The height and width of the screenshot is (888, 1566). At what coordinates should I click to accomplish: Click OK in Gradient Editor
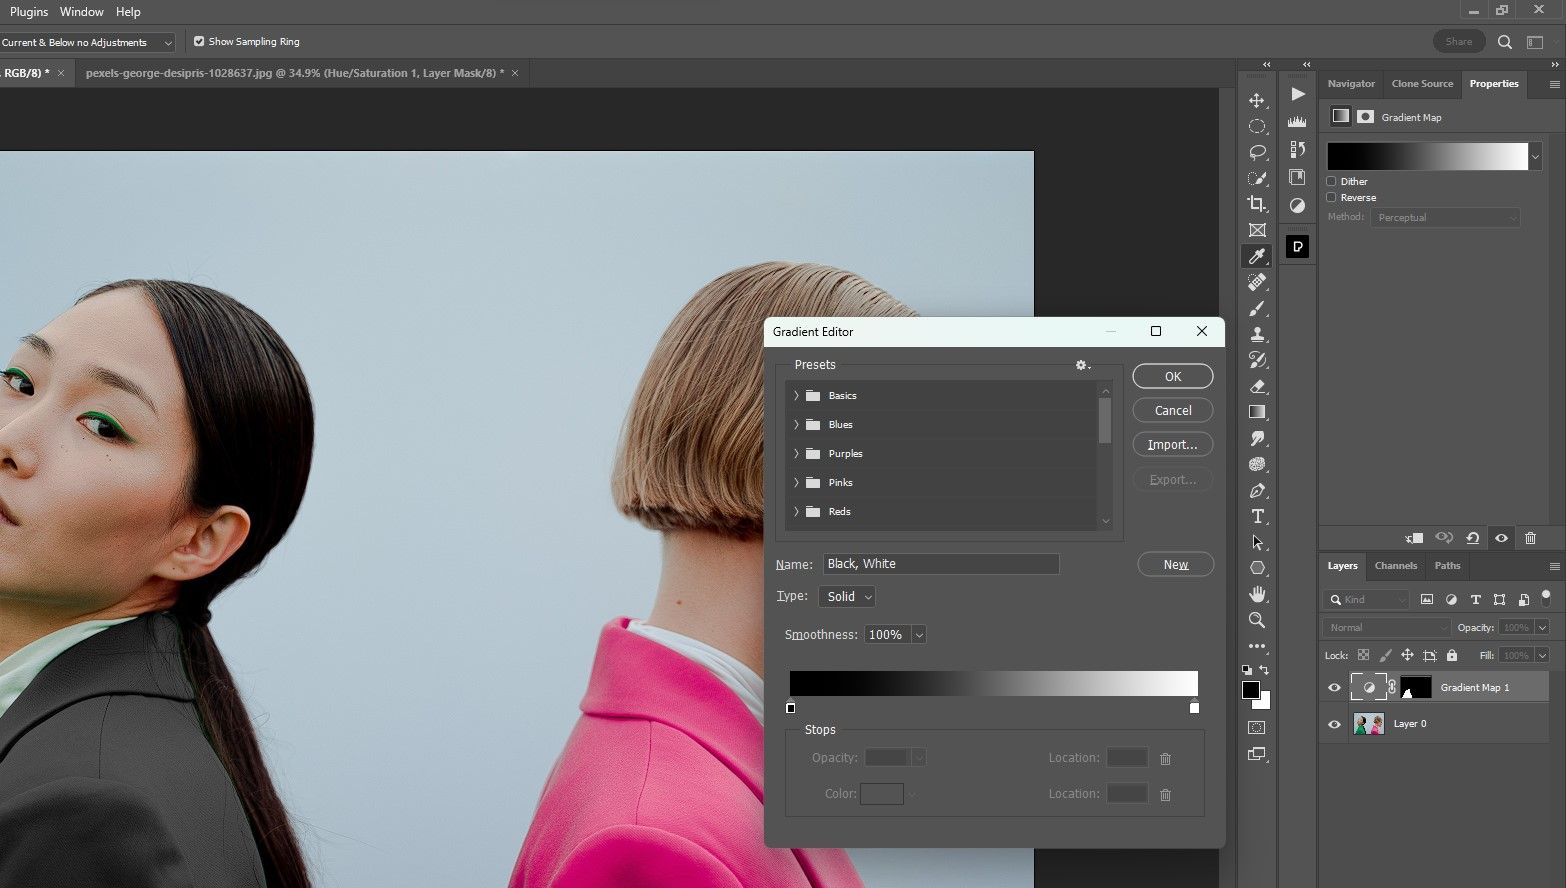1173,377
